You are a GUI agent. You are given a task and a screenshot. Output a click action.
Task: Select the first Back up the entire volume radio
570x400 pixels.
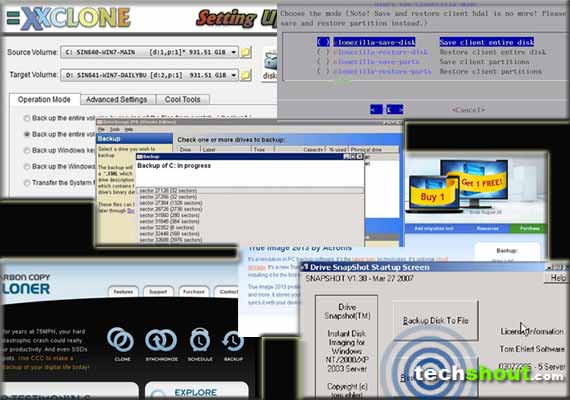(27, 118)
